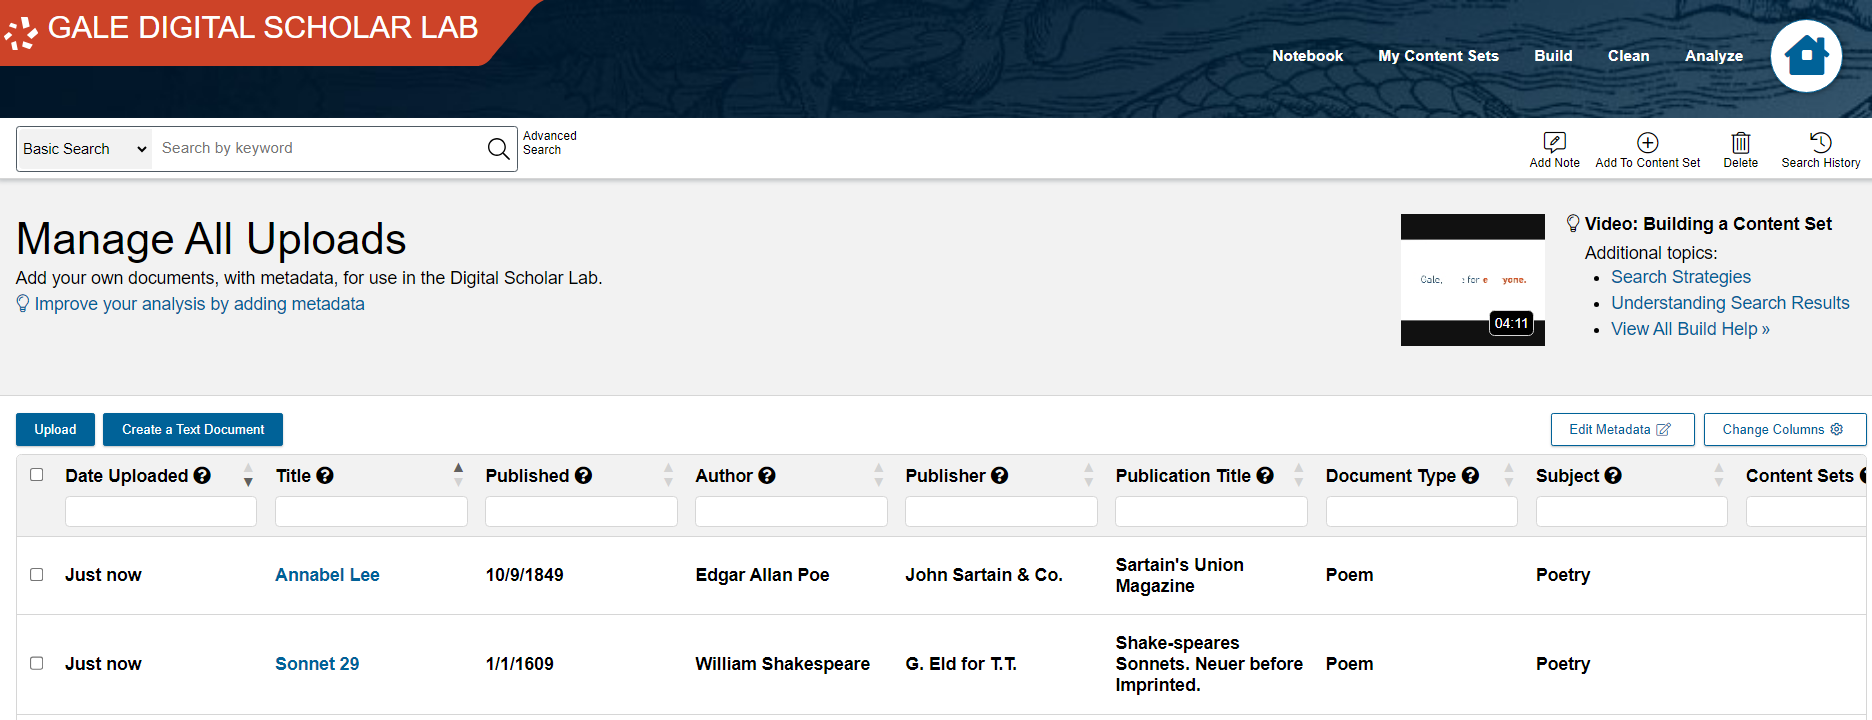Sort by Publication Title column arrows

click(1298, 475)
